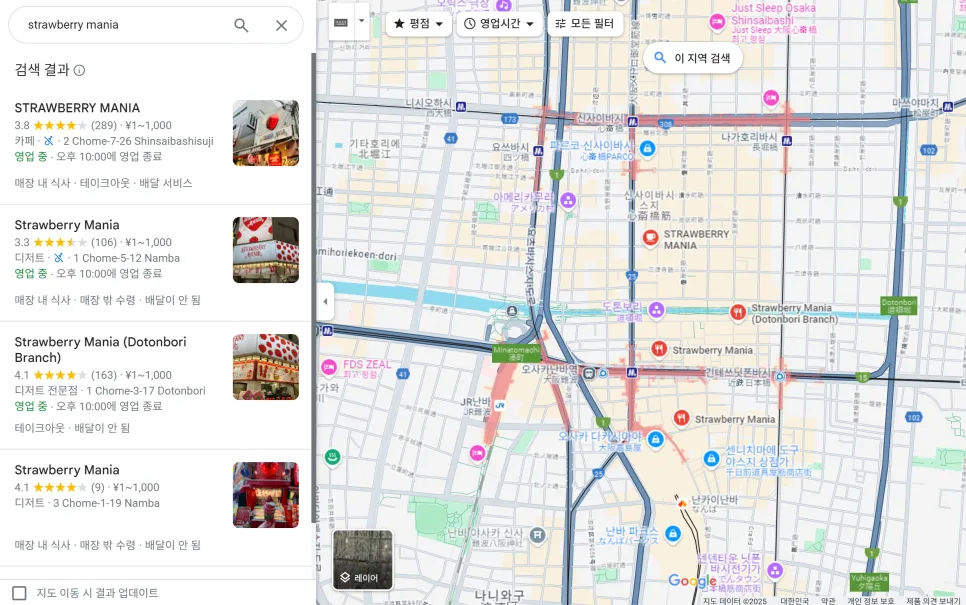Clear the search with the X icon

281,25
